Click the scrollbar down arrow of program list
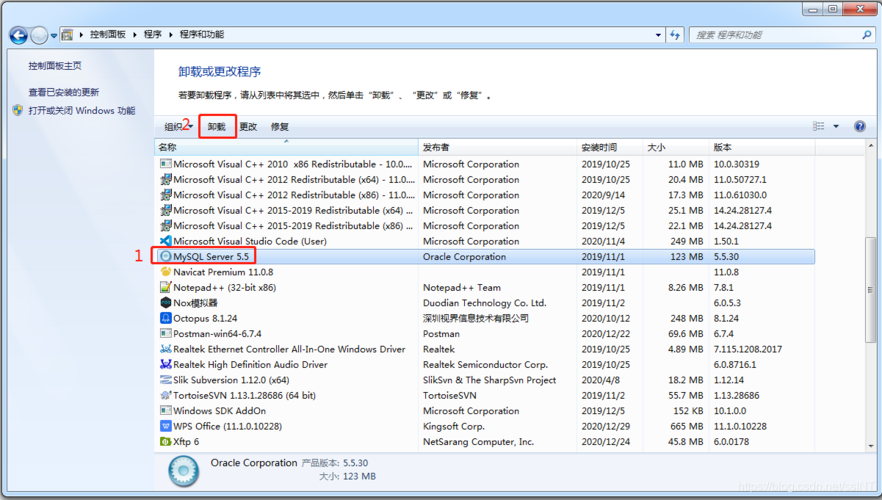 [x=871, y=446]
